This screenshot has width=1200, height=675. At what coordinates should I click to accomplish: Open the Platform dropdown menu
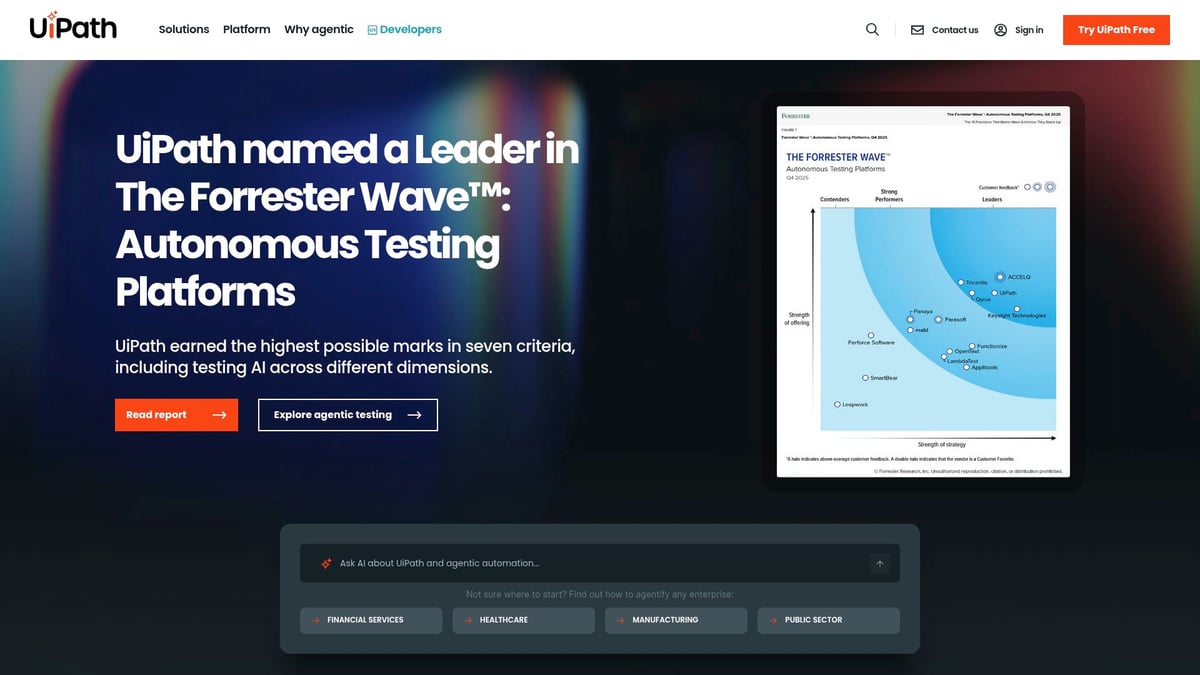(x=246, y=29)
